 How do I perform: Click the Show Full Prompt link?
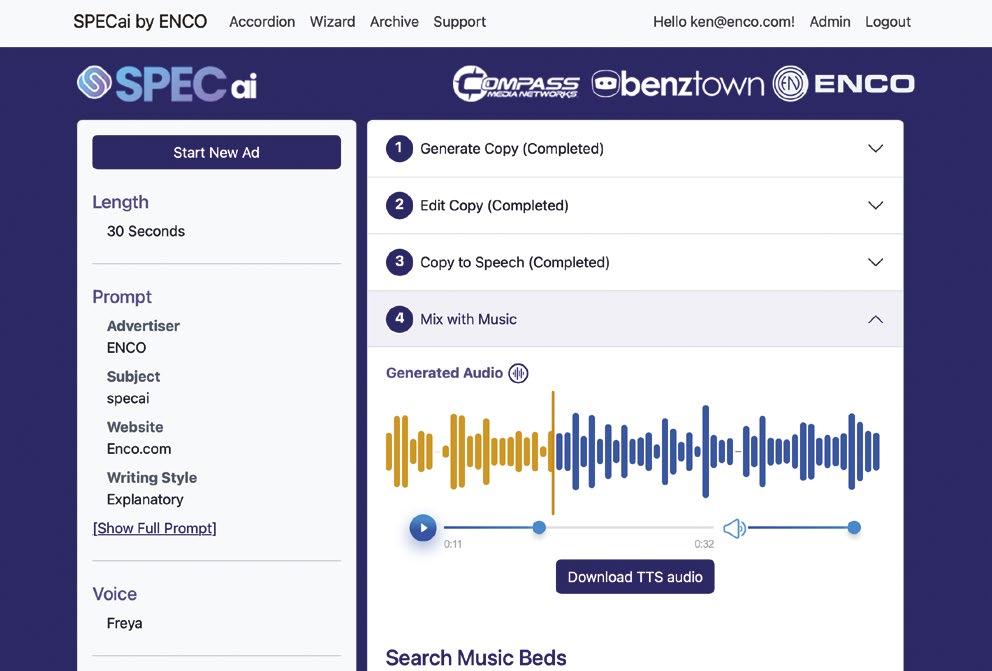point(154,528)
